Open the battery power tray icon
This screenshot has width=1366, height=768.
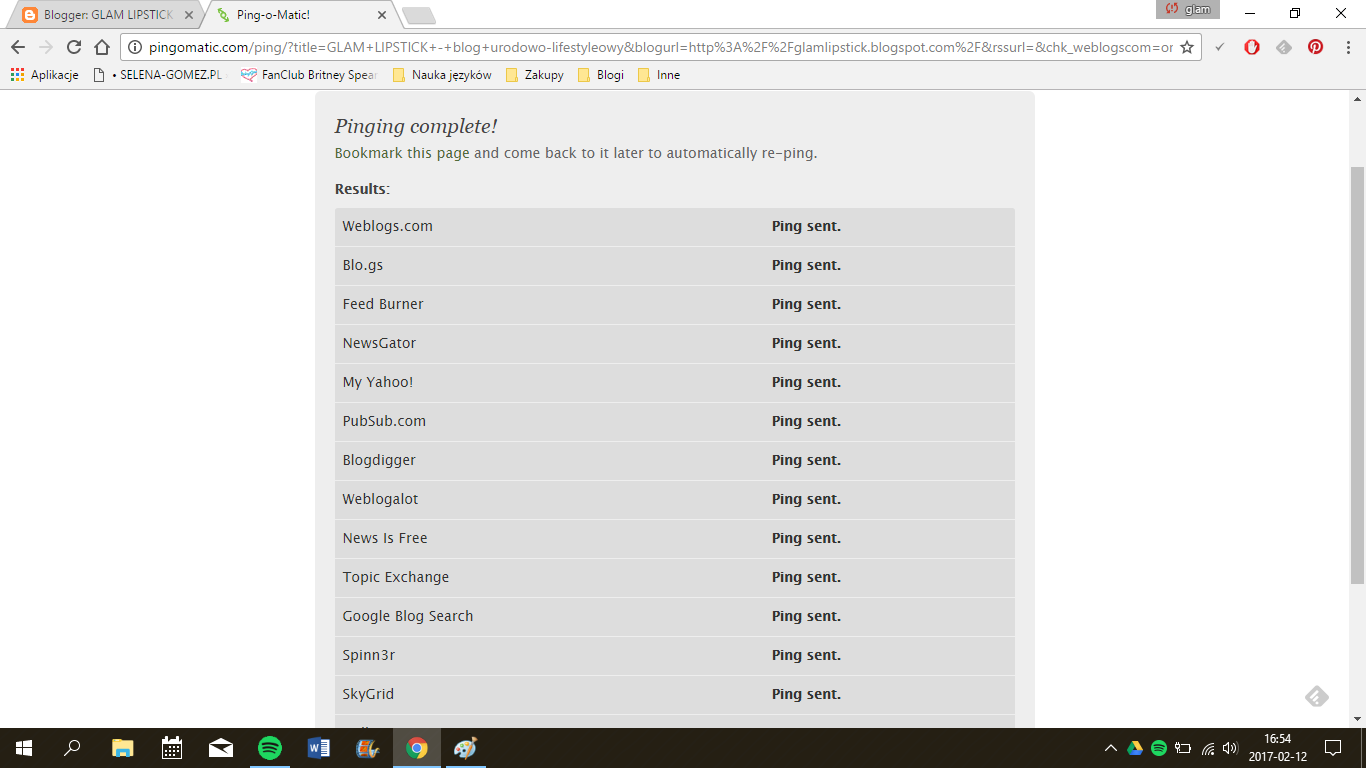coord(1183,748)
